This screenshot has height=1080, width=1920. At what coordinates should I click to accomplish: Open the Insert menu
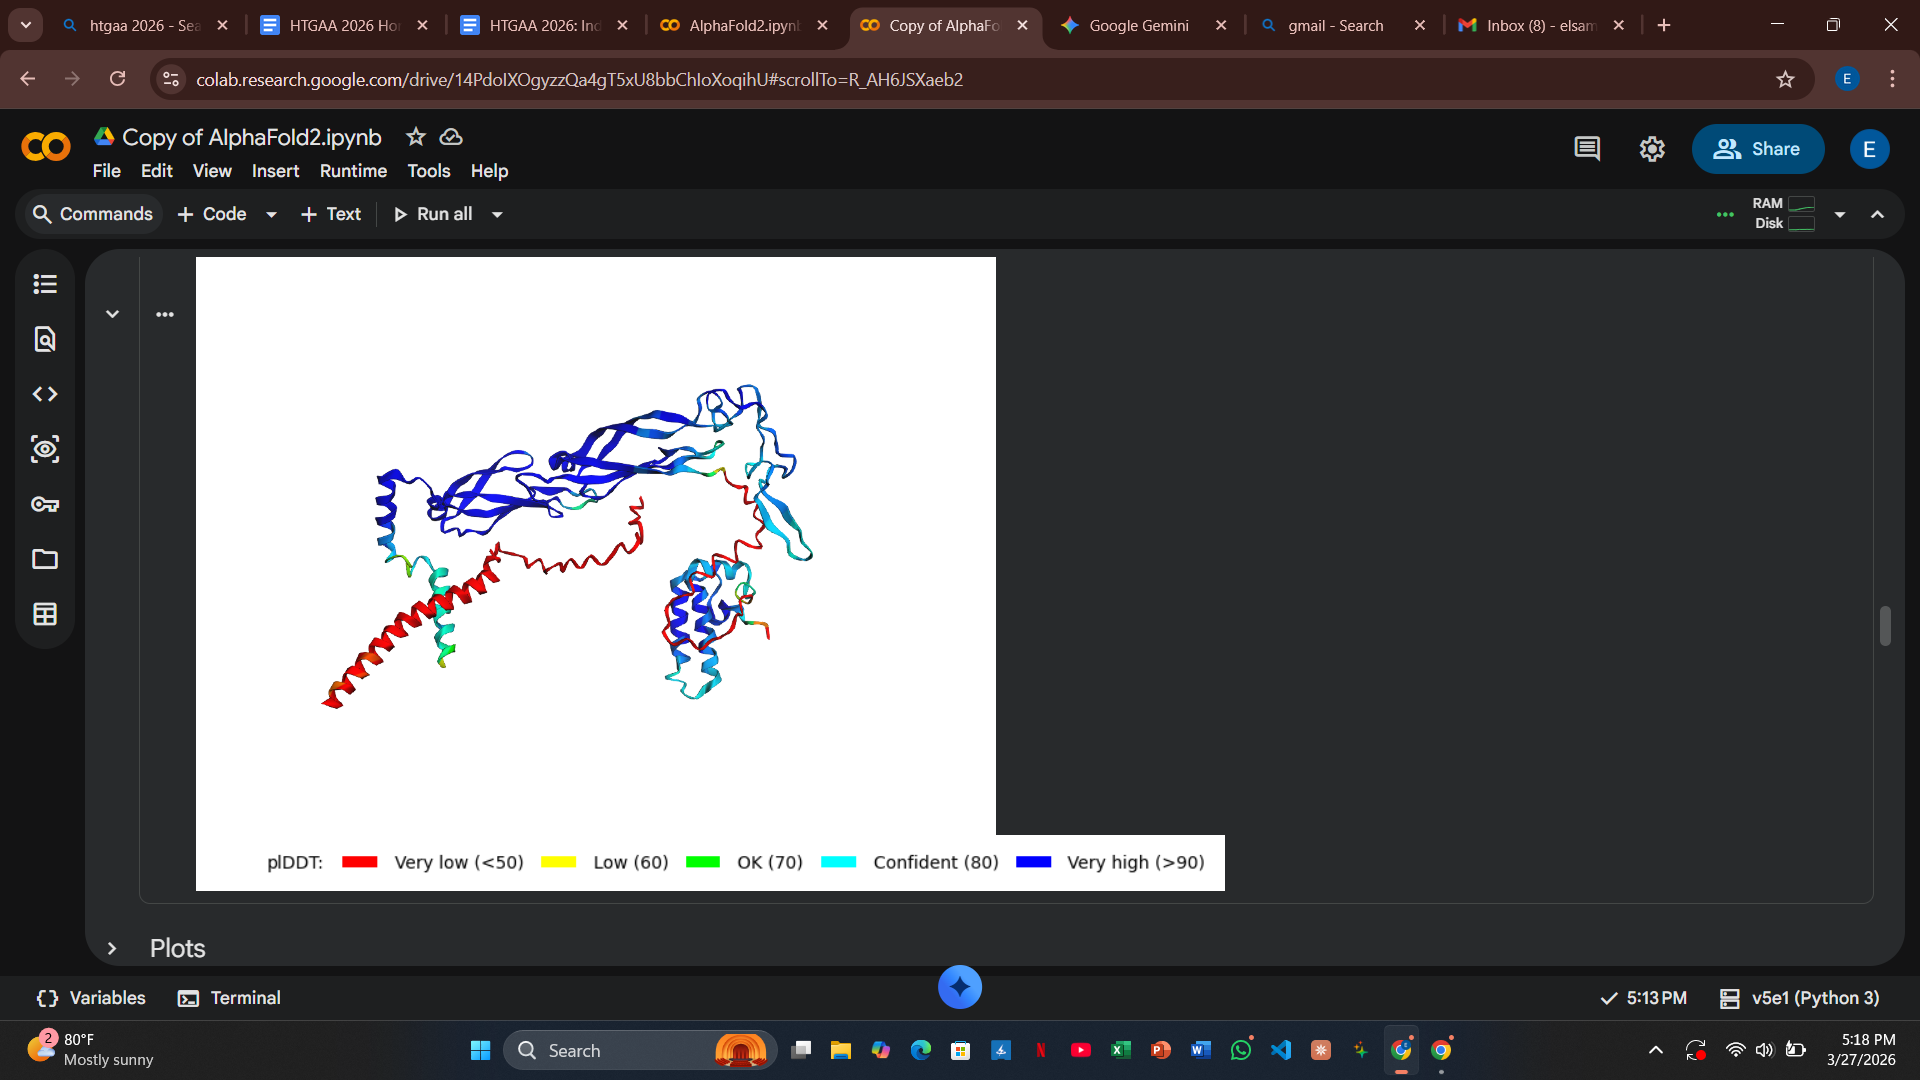click(275, 171)
